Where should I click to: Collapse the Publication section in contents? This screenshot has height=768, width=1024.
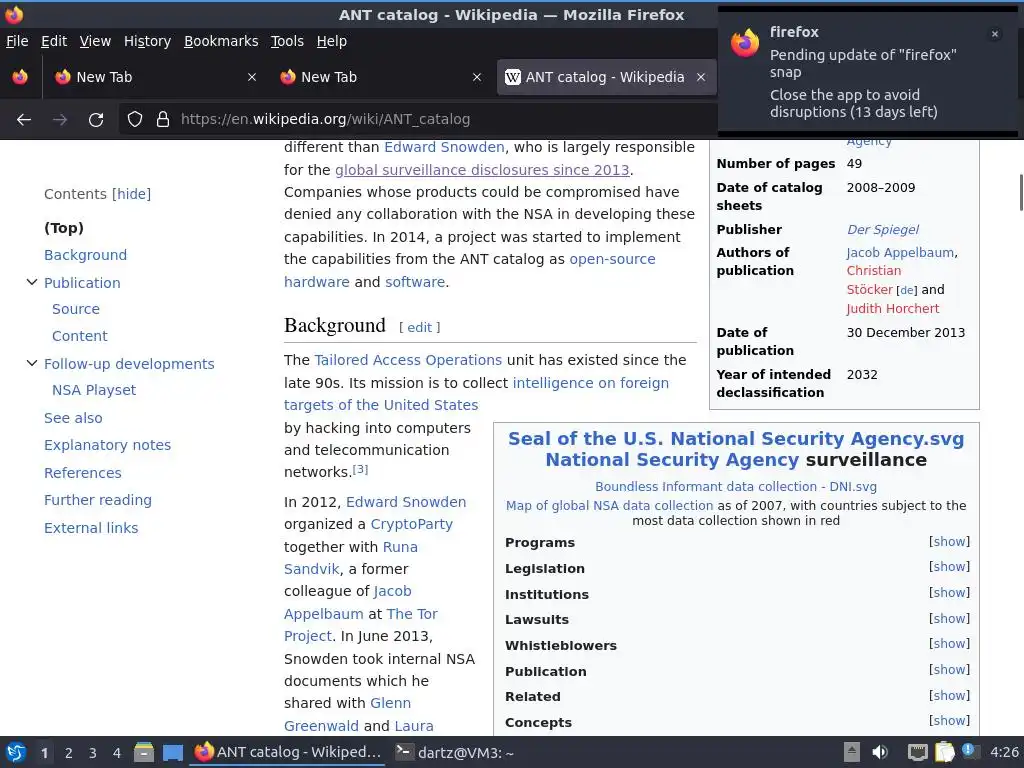31,282
